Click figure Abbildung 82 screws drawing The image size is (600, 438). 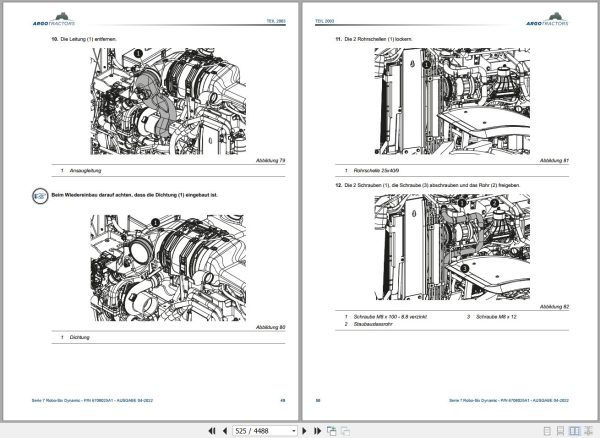tap(452, 247)
